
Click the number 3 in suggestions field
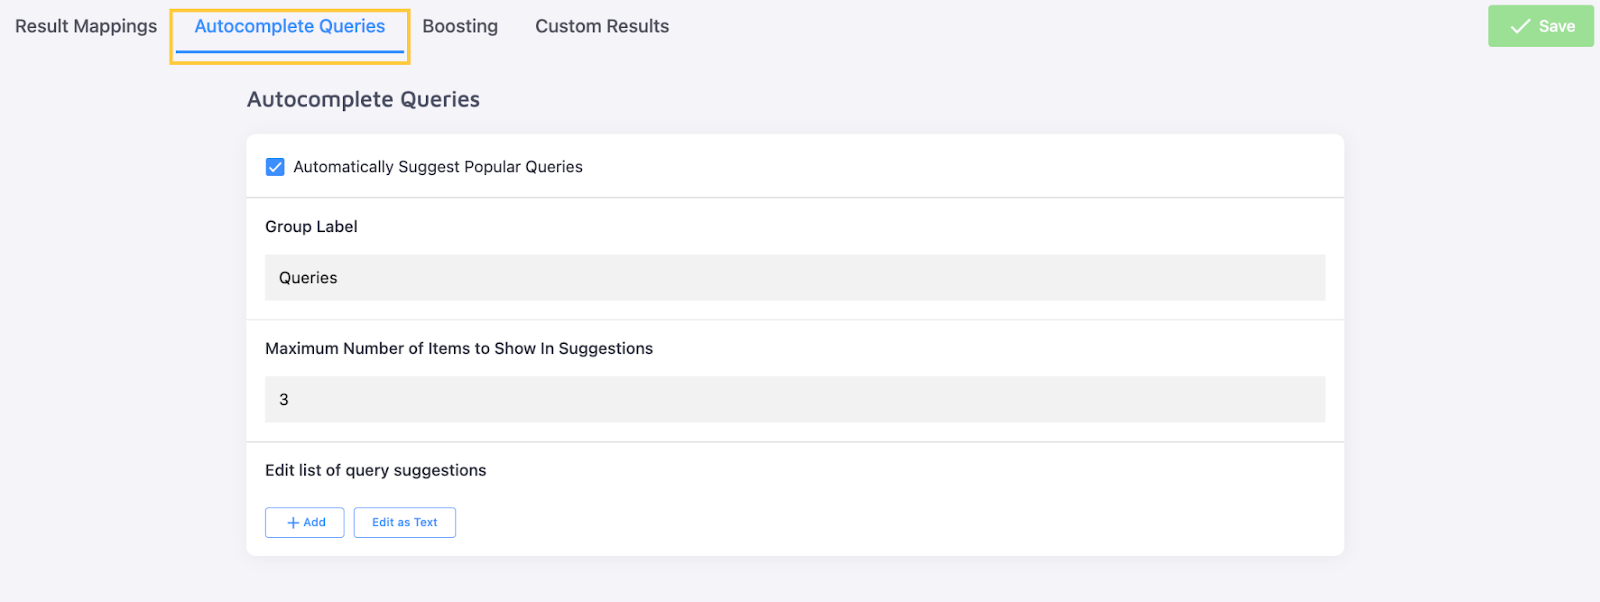(x=284, y=400)
